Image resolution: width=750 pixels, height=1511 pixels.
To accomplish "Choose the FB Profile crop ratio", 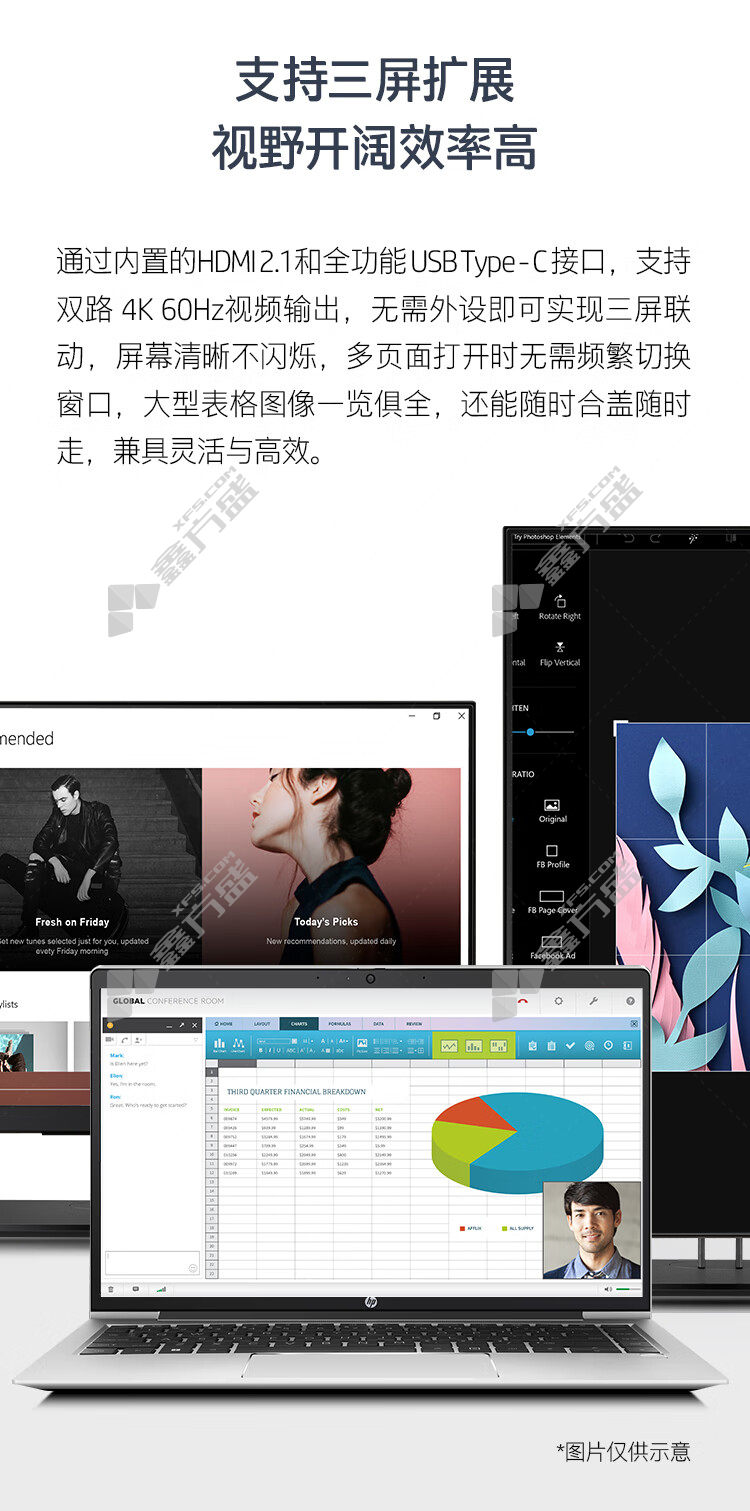I will (552, 851).
